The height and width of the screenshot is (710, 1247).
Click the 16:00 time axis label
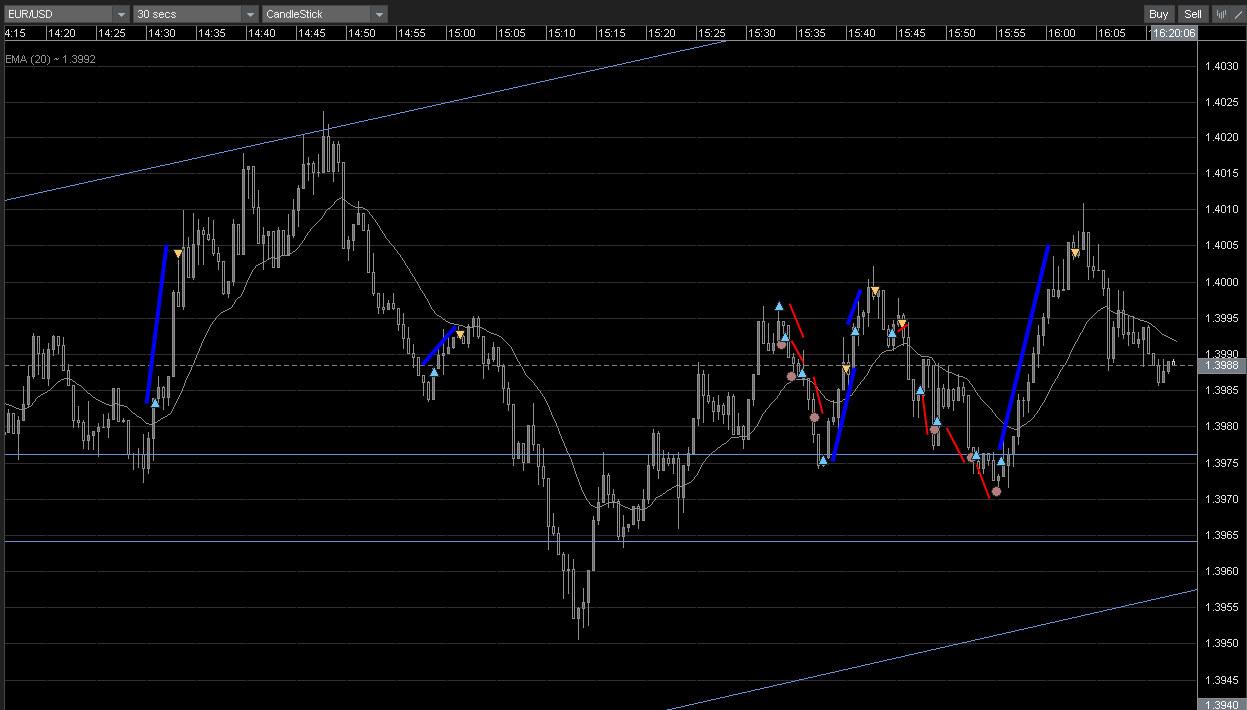click(1061, 33)
